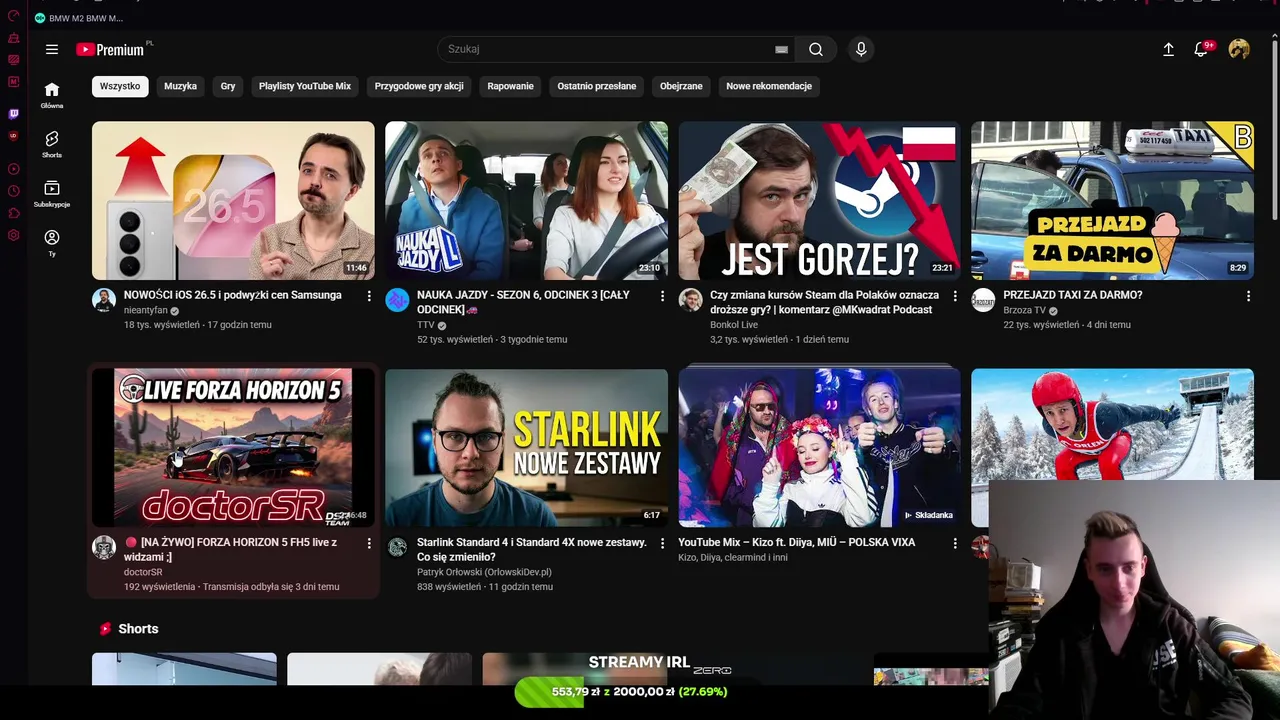Image resolution: width=1280 pixels, height=720 pixels.
Task: Start voice search with microphone icon
Action: coord(861,49)
